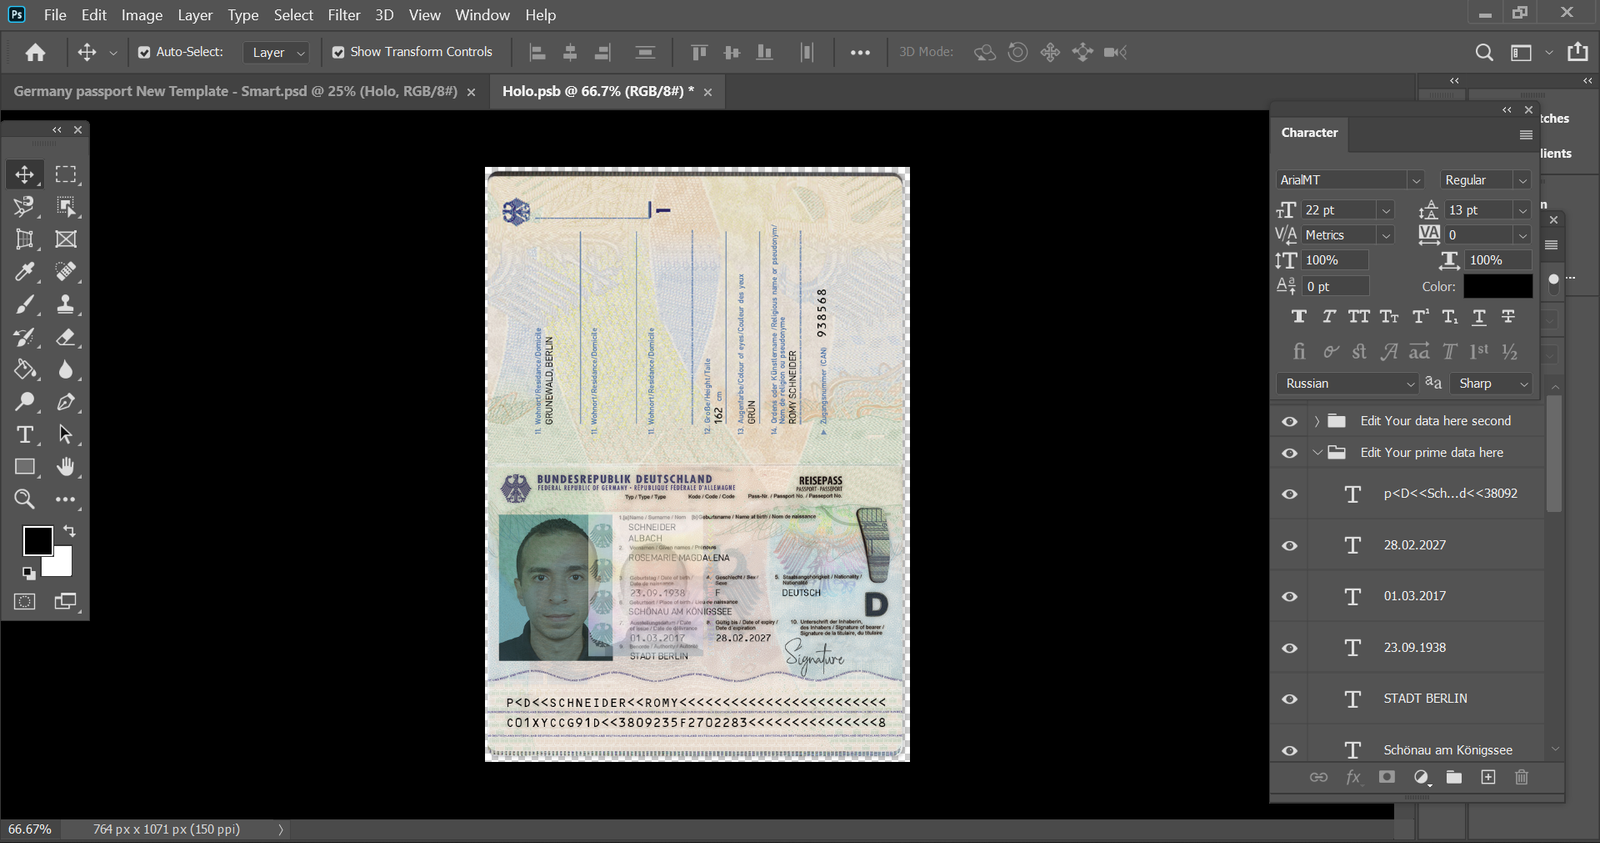Choose the Zoom tool in toolbox
The image size is (1600, 843).
point(25,500)
